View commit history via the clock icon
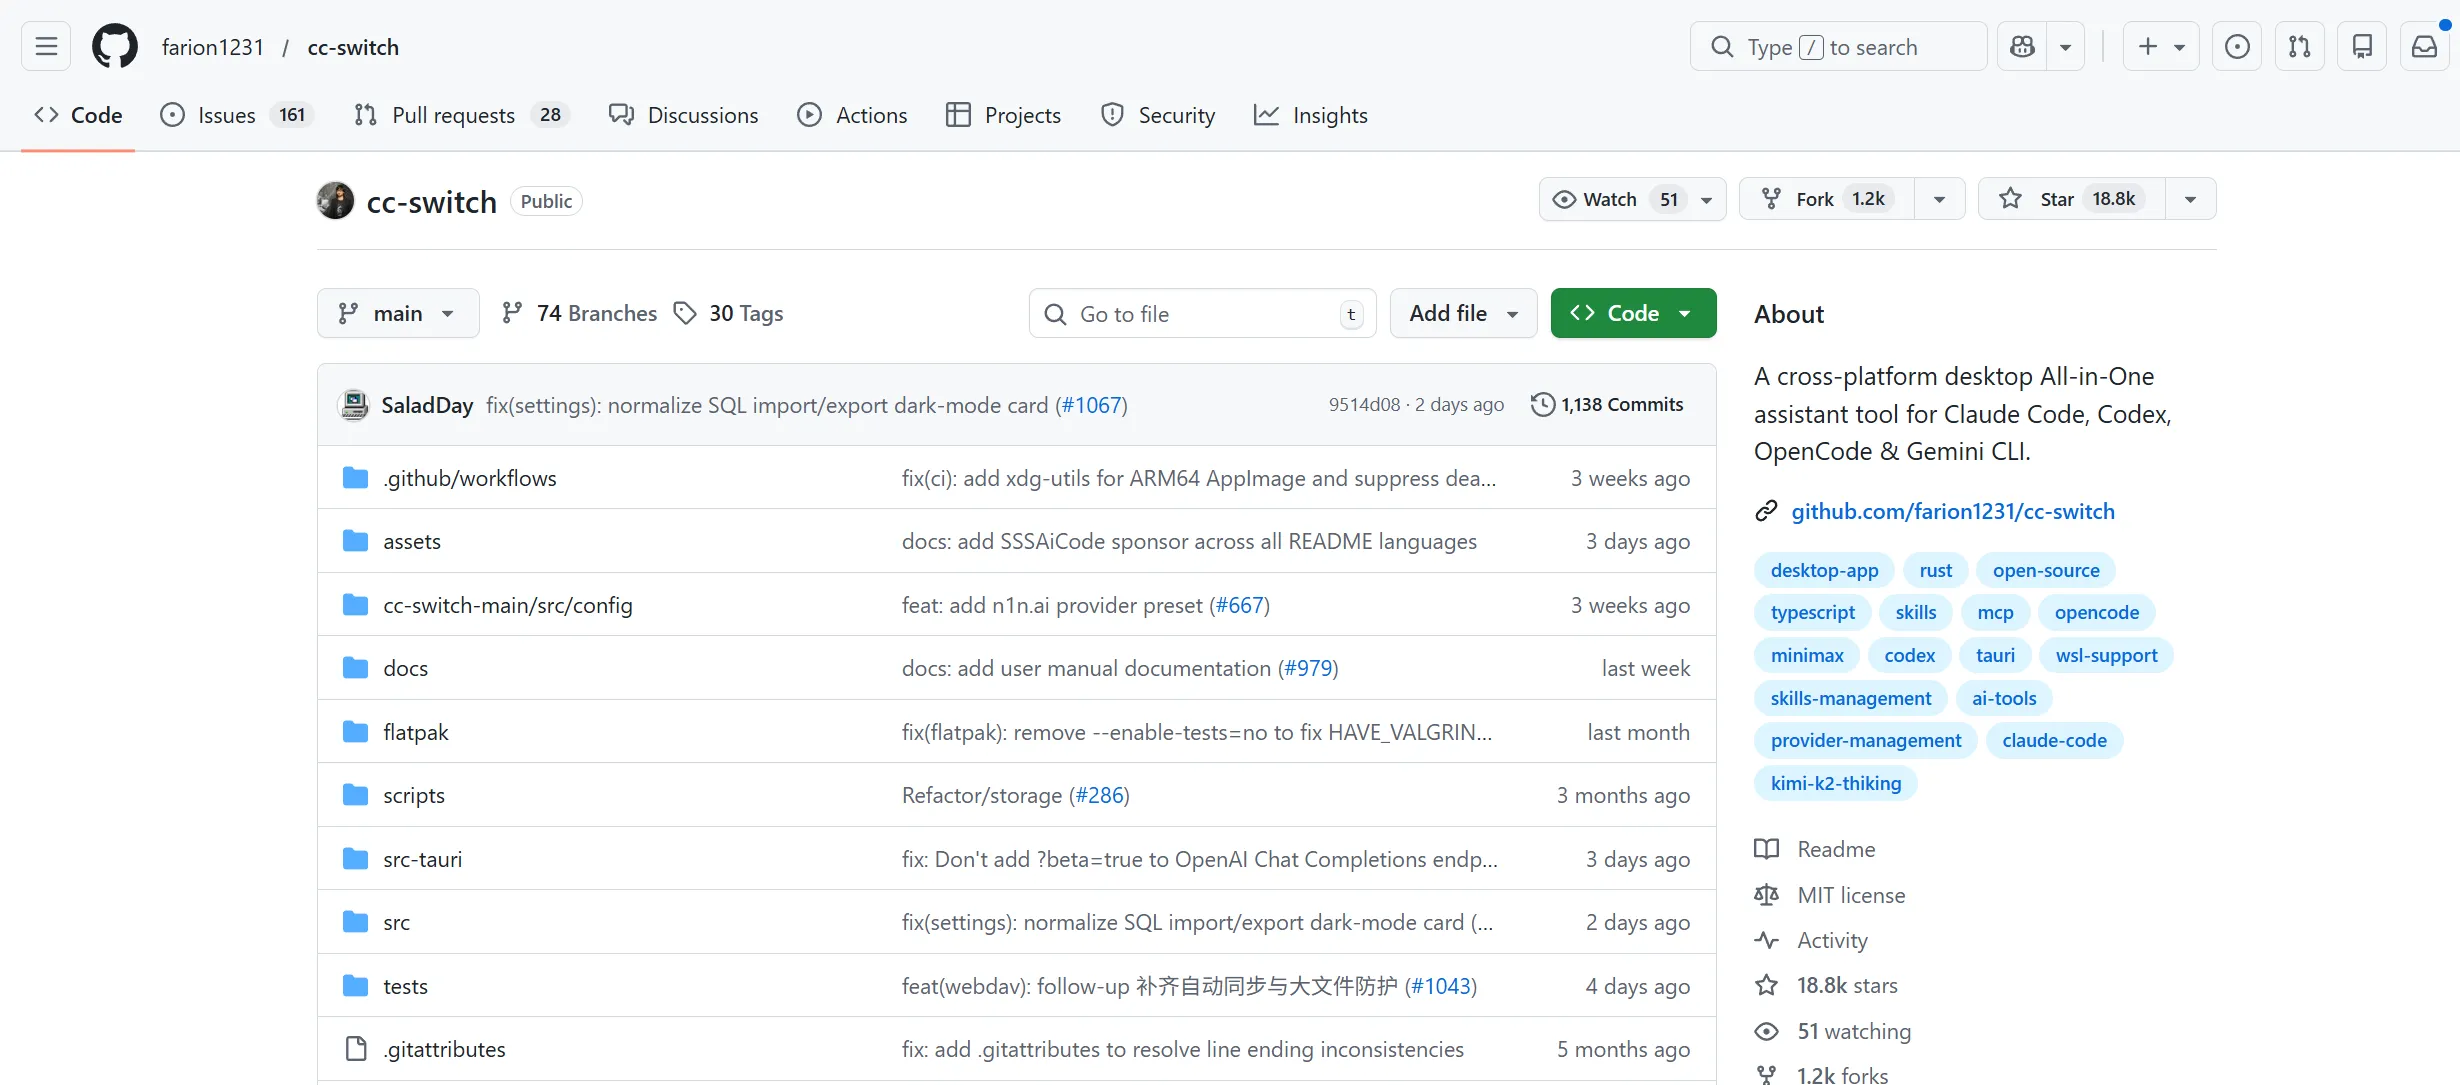This screenshot has width=2460, height=1085. pos(1543,404)
